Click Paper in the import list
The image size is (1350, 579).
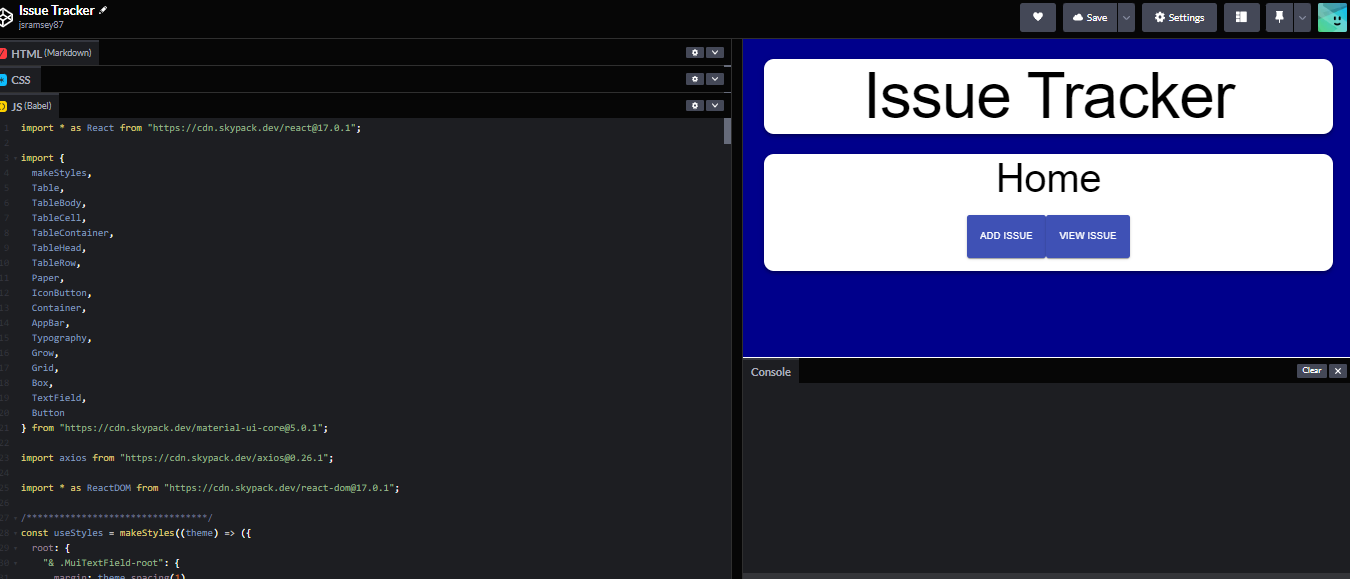click(x=46, y=278)
